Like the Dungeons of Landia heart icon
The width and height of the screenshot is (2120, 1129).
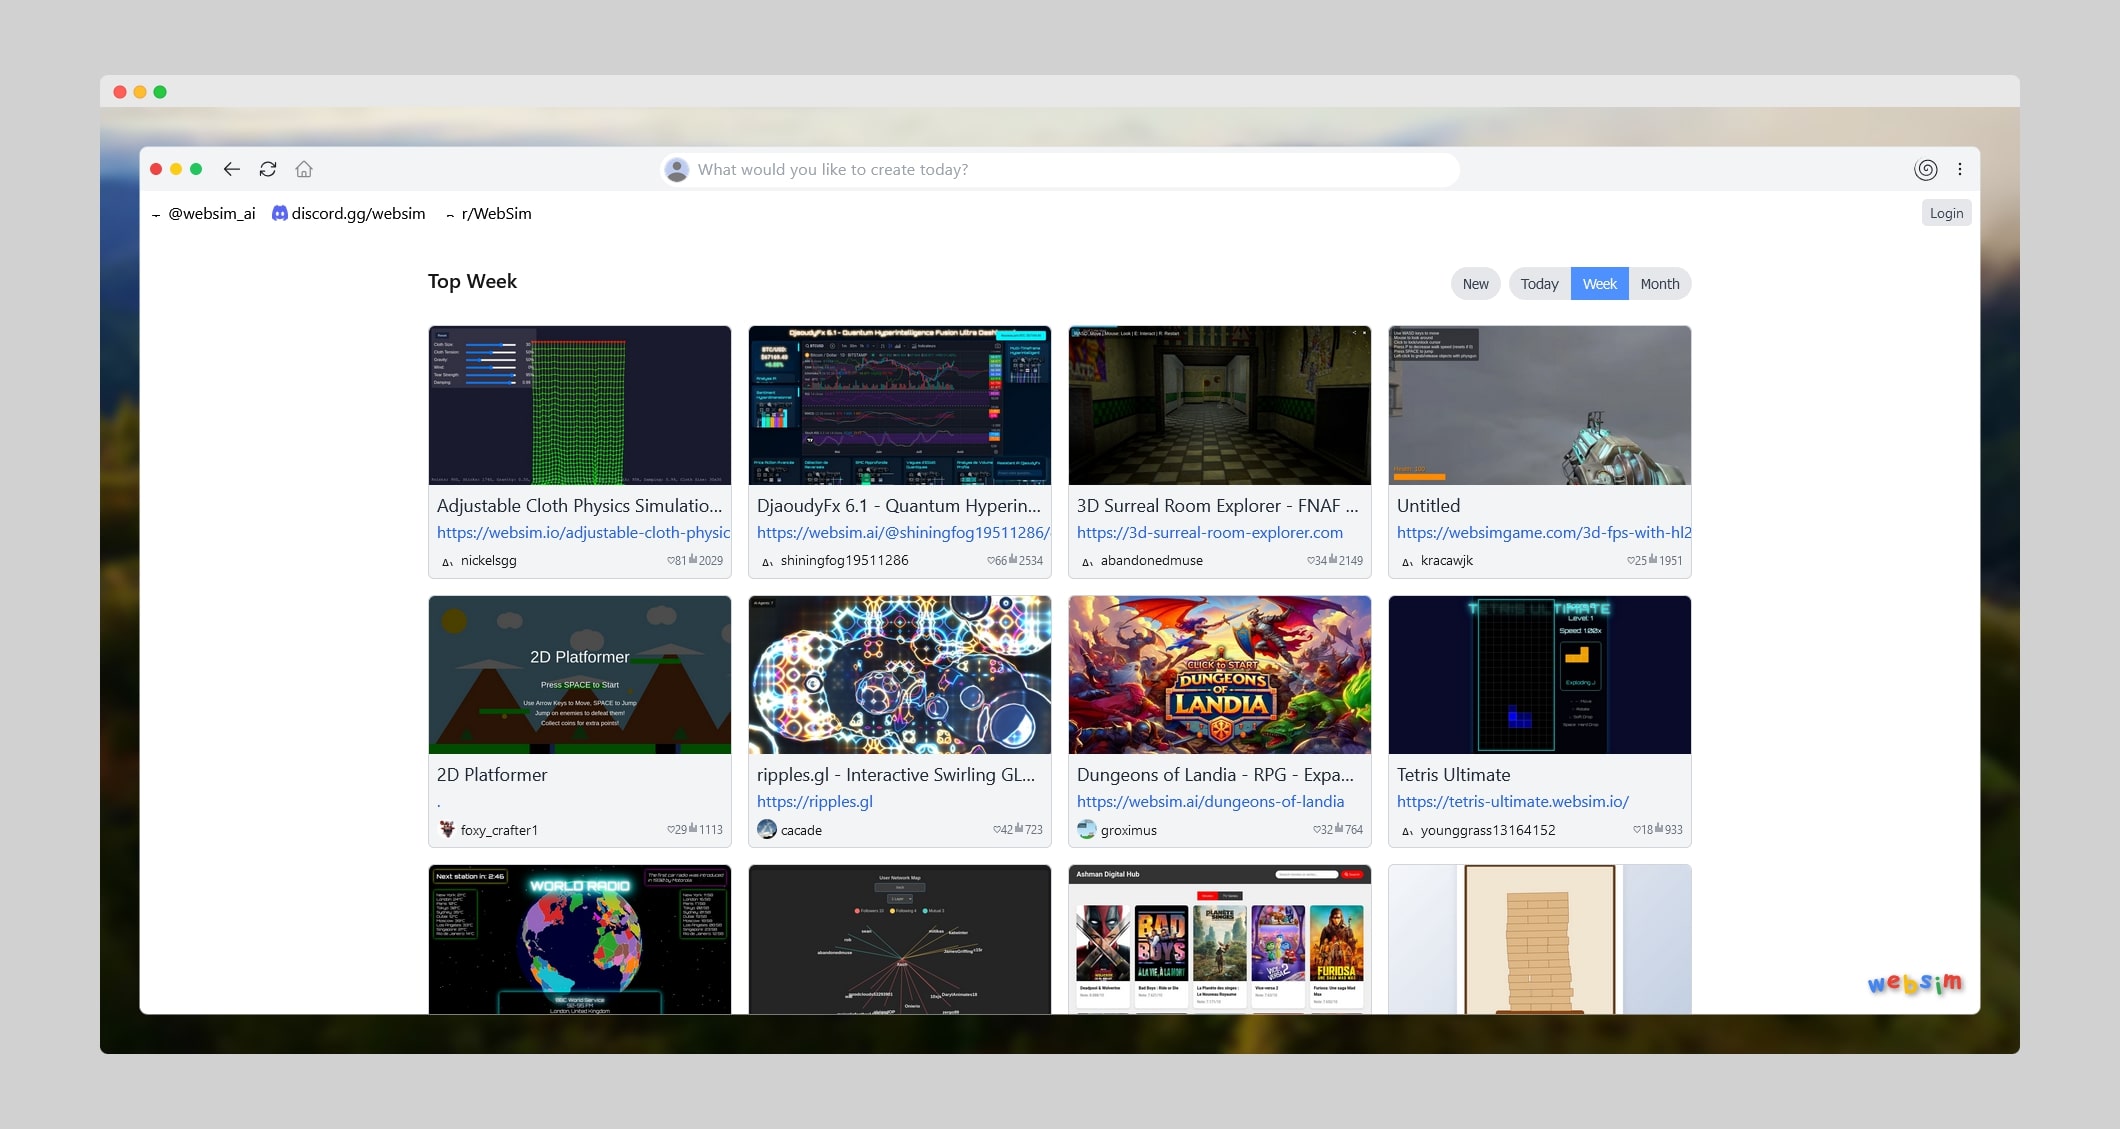(1317, 830)
